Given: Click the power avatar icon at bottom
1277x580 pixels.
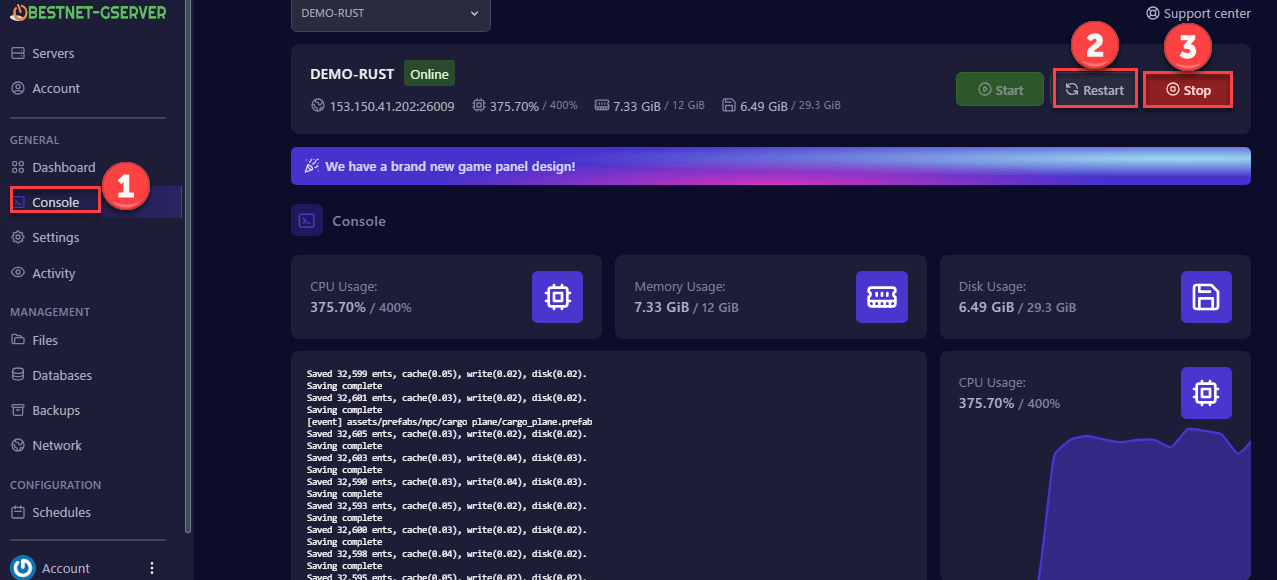Looking at the screenshot, I should click(22, 567).
